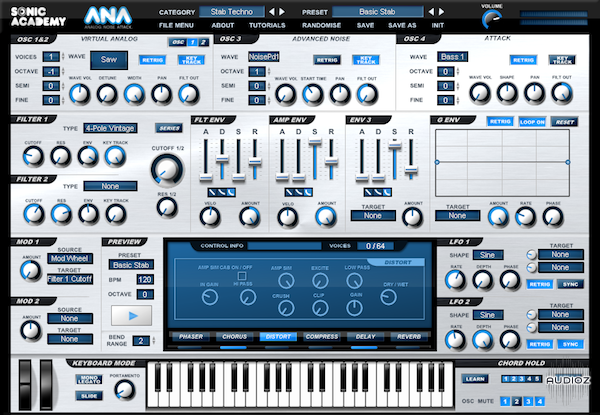Image resolution: width=600 pixels, height=415 pixels.
Task: Click the LFO 1 Rate knob
Action: (x=455, y=280)
